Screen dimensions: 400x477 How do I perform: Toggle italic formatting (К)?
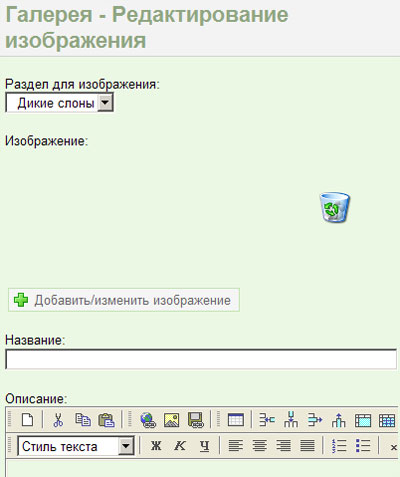click(180, 446)
